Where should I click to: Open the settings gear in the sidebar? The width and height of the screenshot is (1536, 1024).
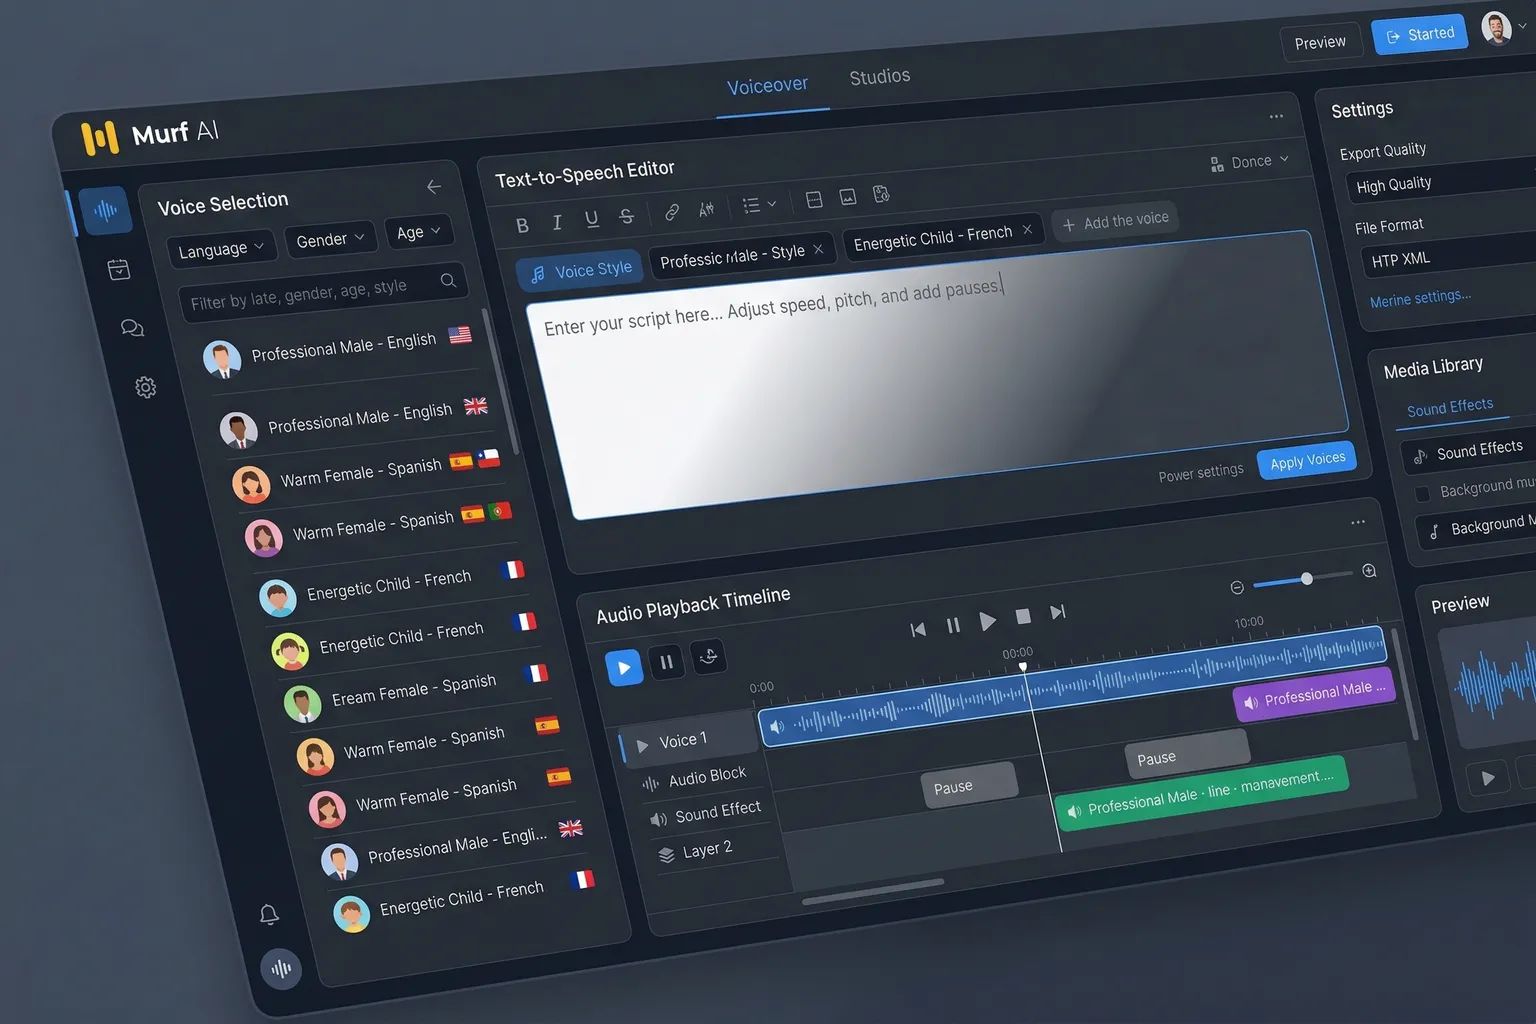click(x=146, y=387)
